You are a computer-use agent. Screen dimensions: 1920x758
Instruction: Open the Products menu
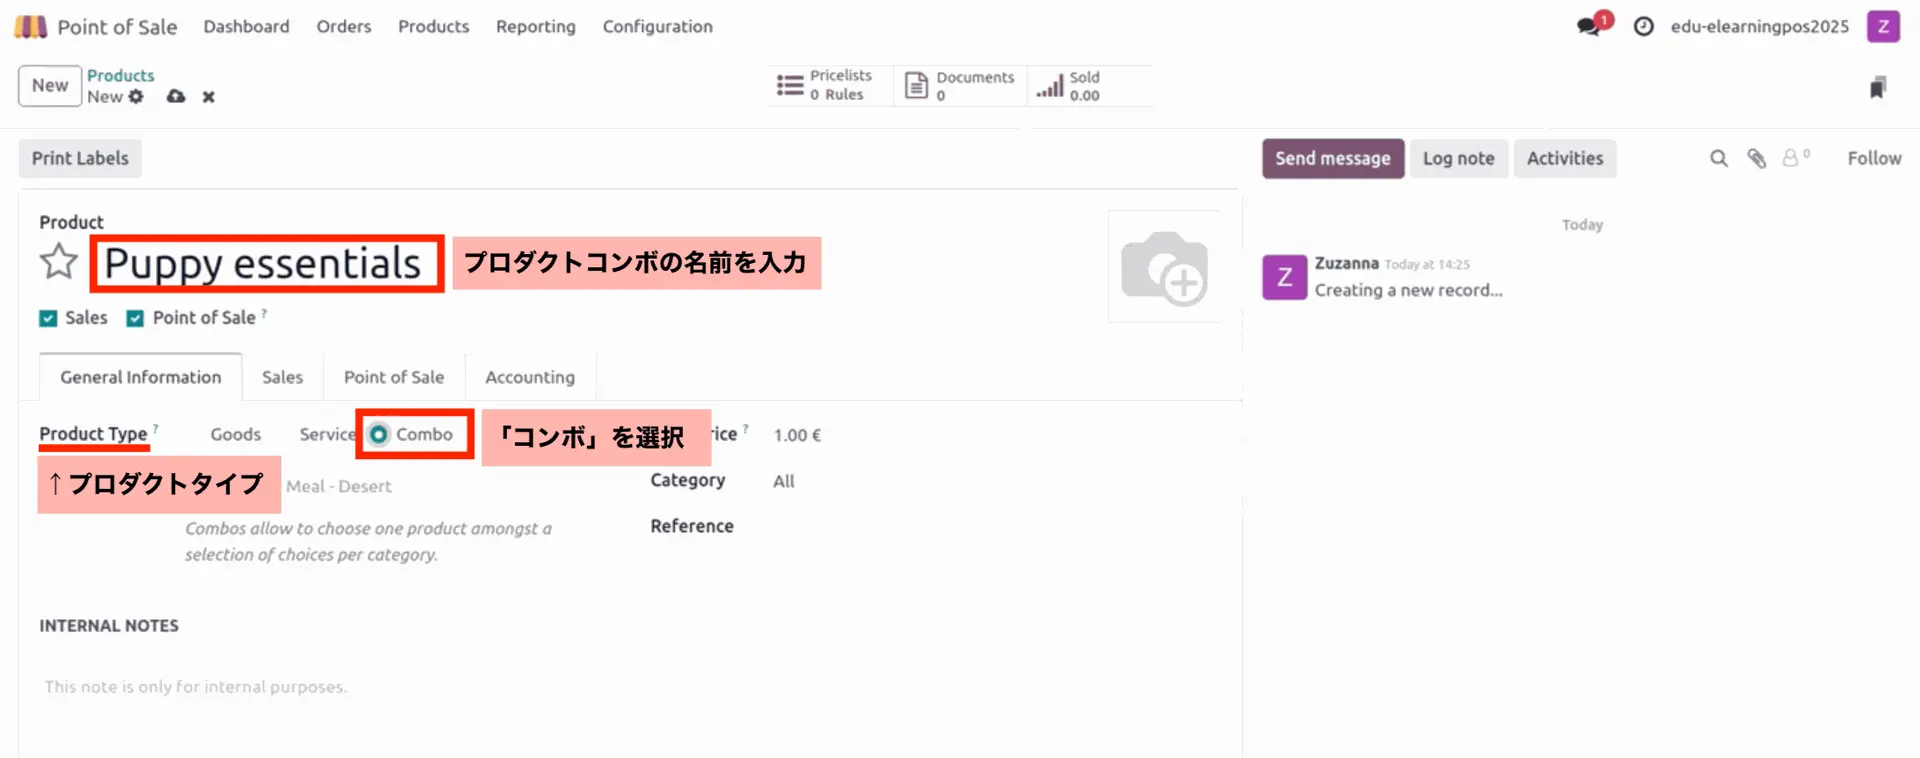coord(433,27)
